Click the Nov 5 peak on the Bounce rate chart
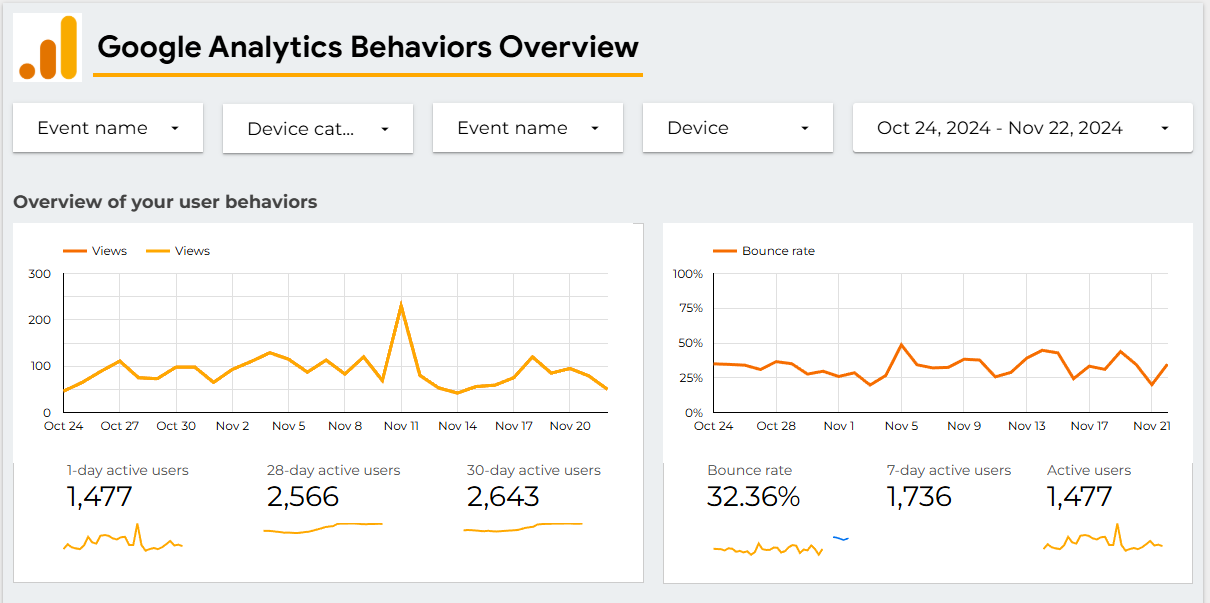 click(901, 345)
